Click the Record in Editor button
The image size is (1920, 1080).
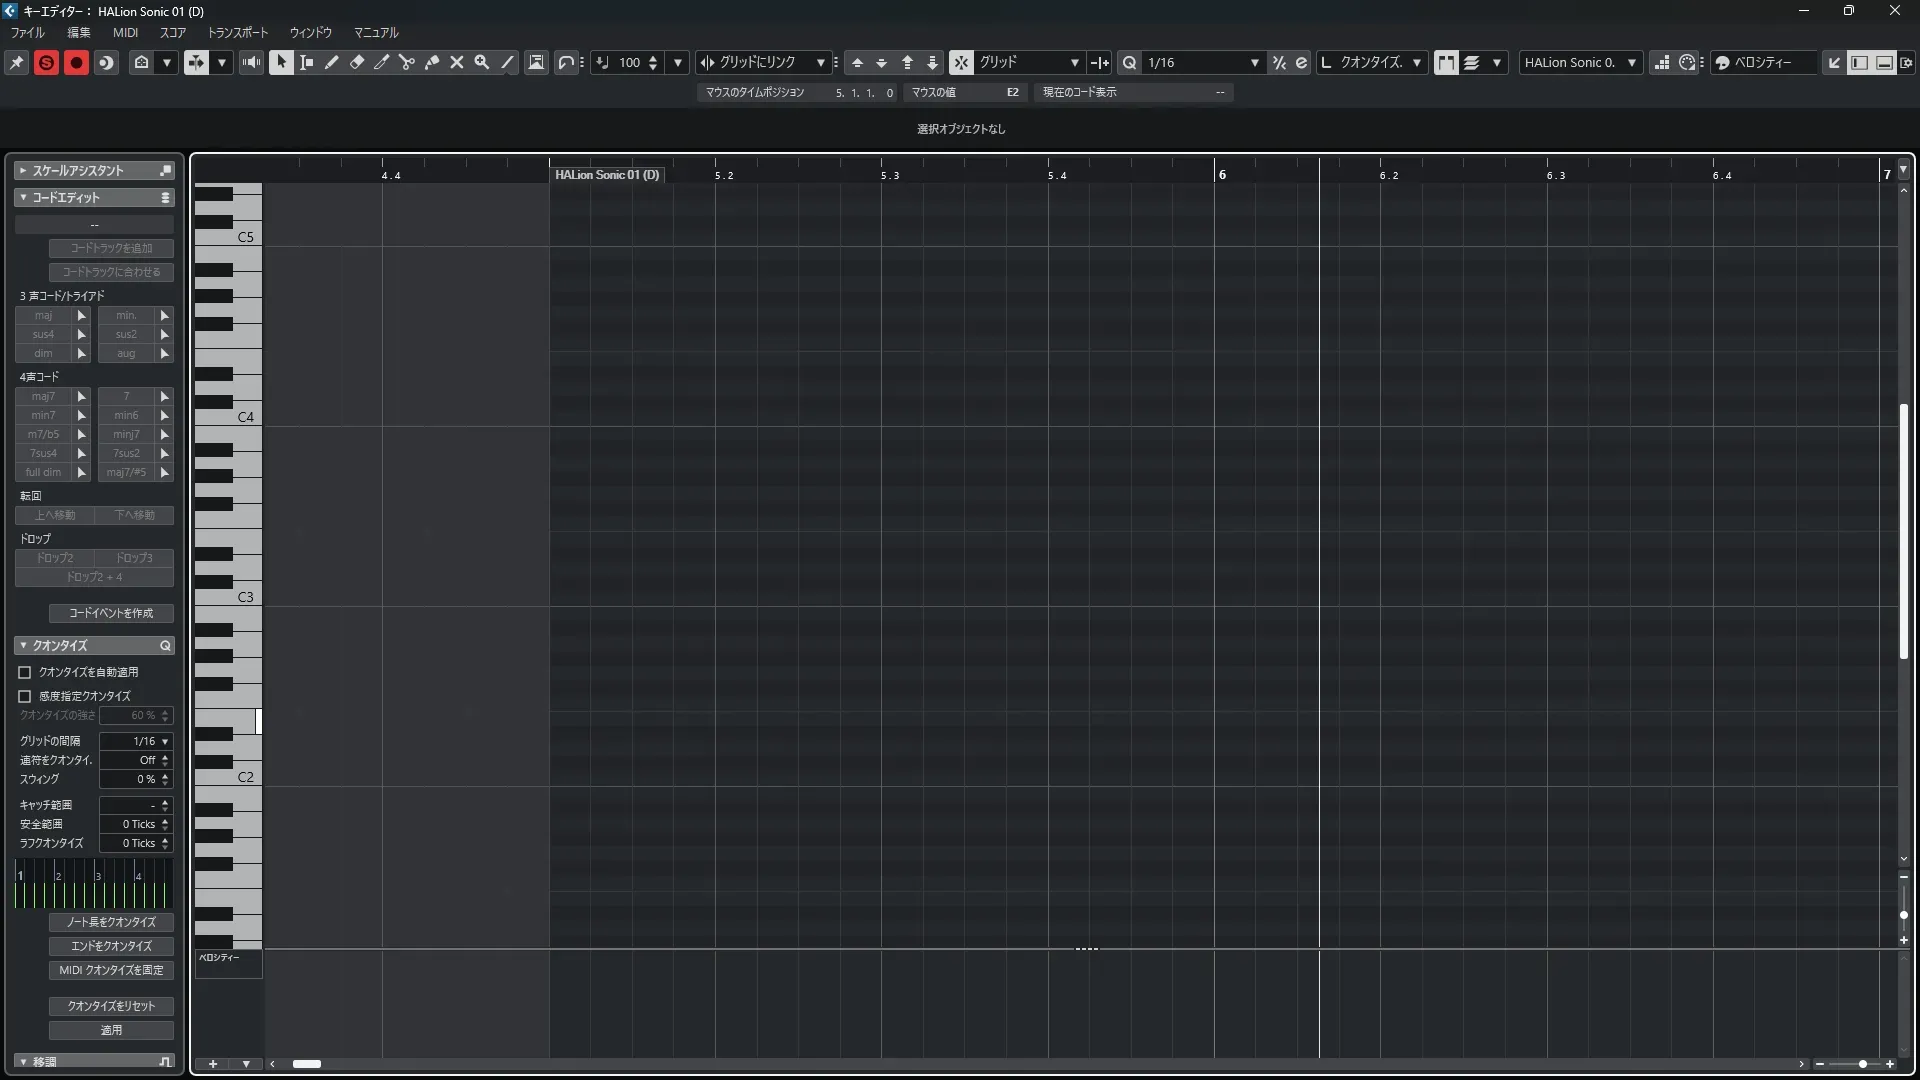pos(76,62)
